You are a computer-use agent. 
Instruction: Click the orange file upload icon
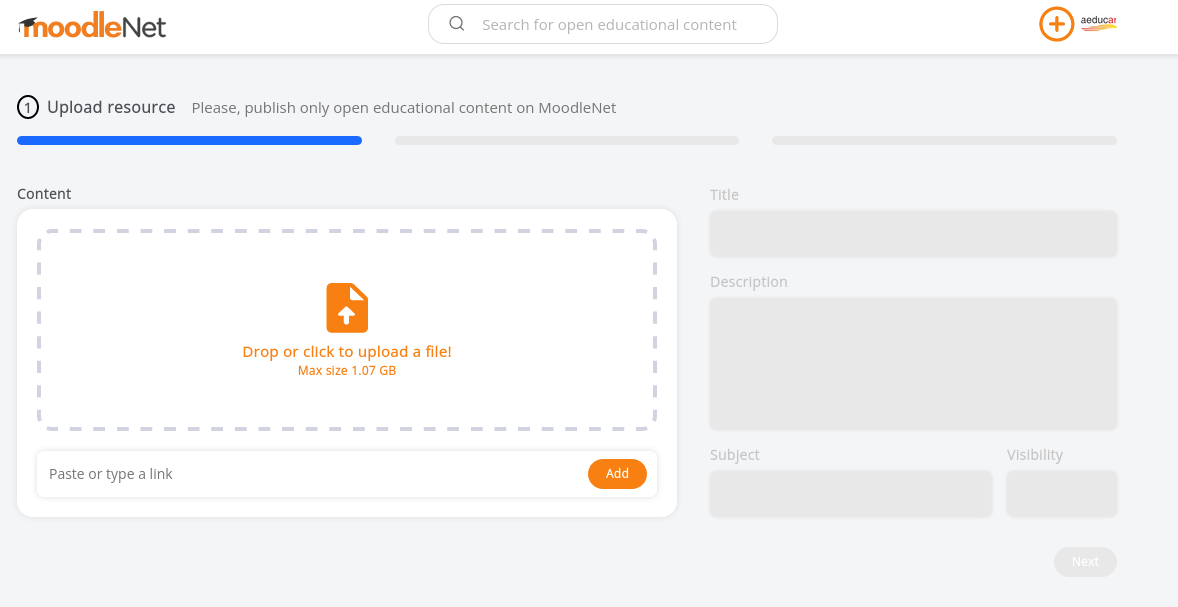click(347, 308)
